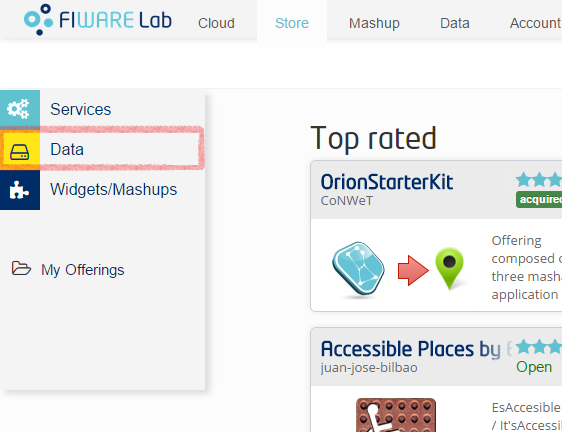Open My Offerings
The image size is (562, 432).
tap(82, 270)
